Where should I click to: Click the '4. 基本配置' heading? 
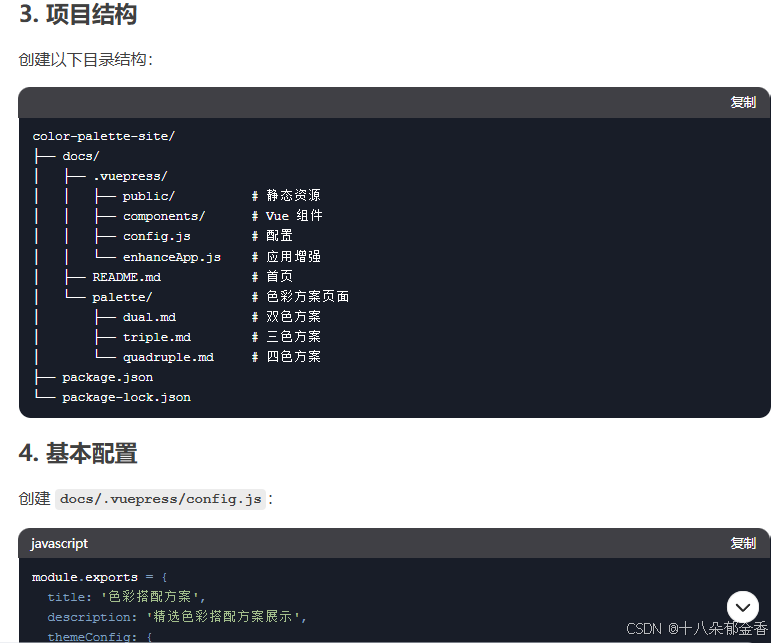pyautogui.click(x=78, y=453)
